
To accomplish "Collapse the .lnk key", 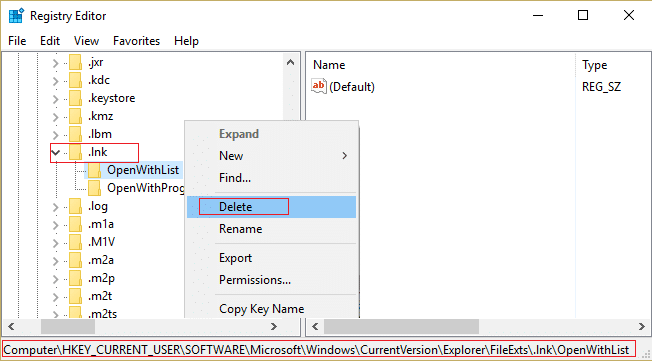I will [x=55, y=153].
